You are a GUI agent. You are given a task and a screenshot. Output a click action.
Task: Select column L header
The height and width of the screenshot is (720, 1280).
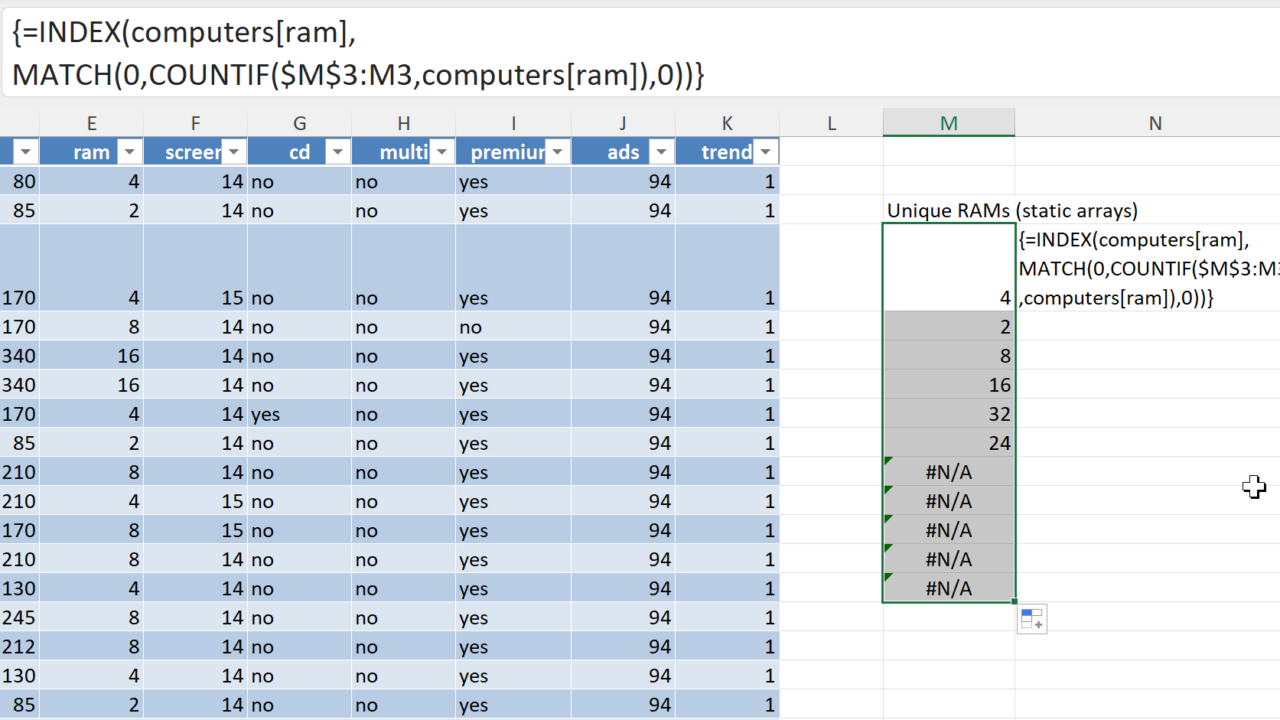pos(831,123)
